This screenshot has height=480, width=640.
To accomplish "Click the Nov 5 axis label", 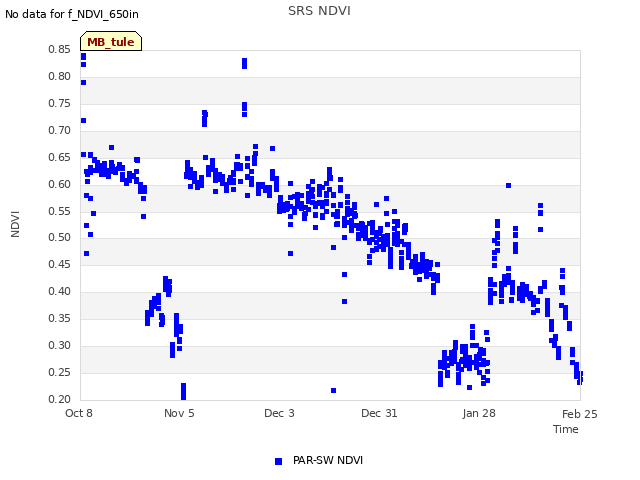I will pos(179,413).
